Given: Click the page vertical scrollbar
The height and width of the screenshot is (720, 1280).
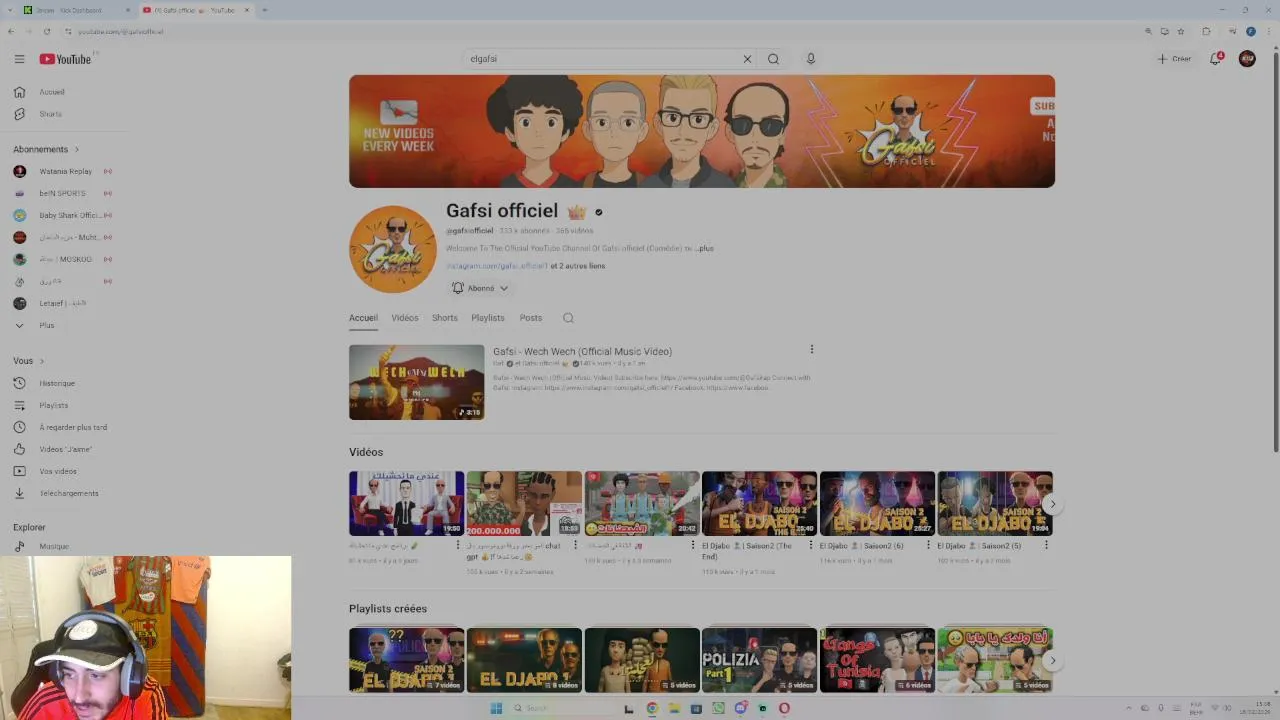Looking at the screenshot, I should click(1275, 250).
